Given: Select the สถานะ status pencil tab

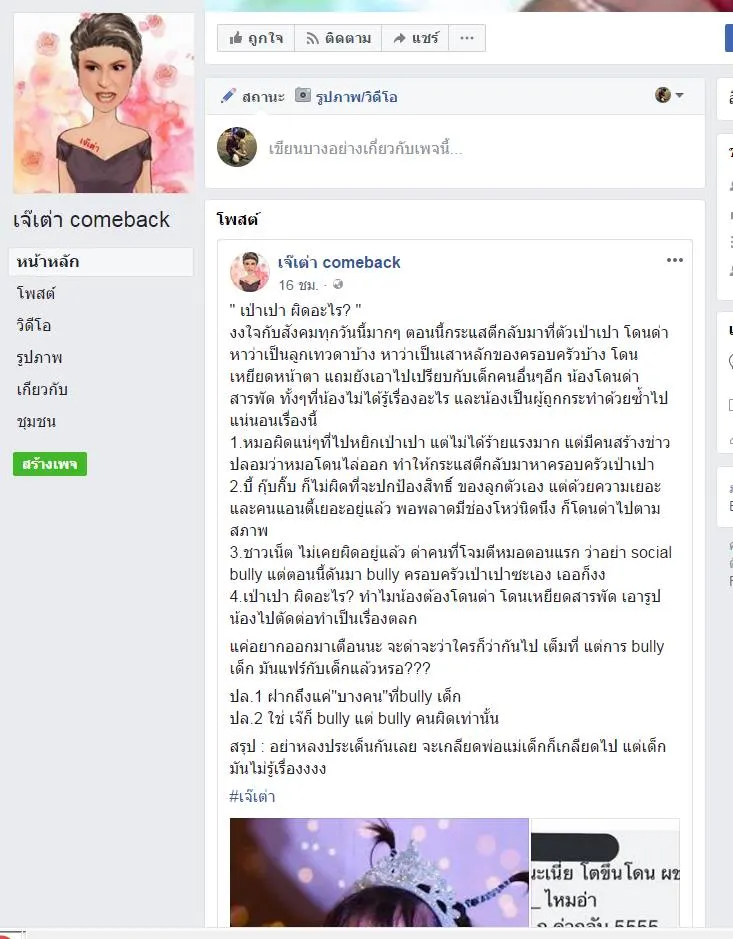Looking at the screenshot, I should (252, 96).
